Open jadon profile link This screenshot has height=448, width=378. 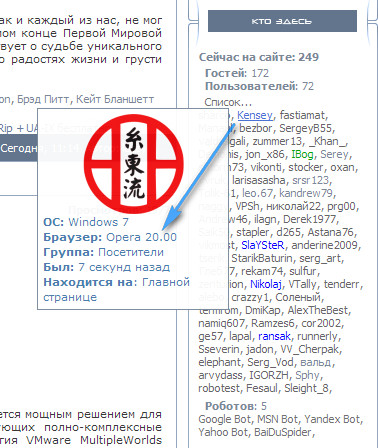pyautogui.click(x=259, y=349)
